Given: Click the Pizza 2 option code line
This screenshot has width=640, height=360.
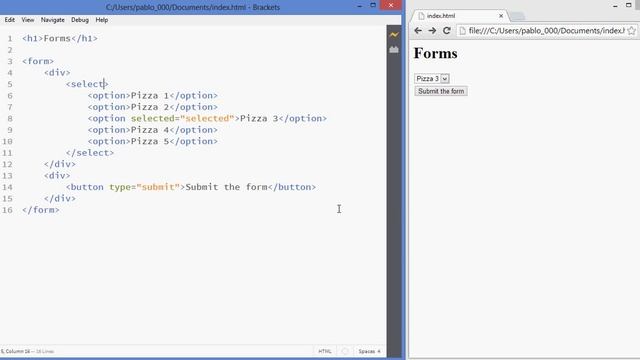Looking at the screenshot, I should click(x=153, y=107).
